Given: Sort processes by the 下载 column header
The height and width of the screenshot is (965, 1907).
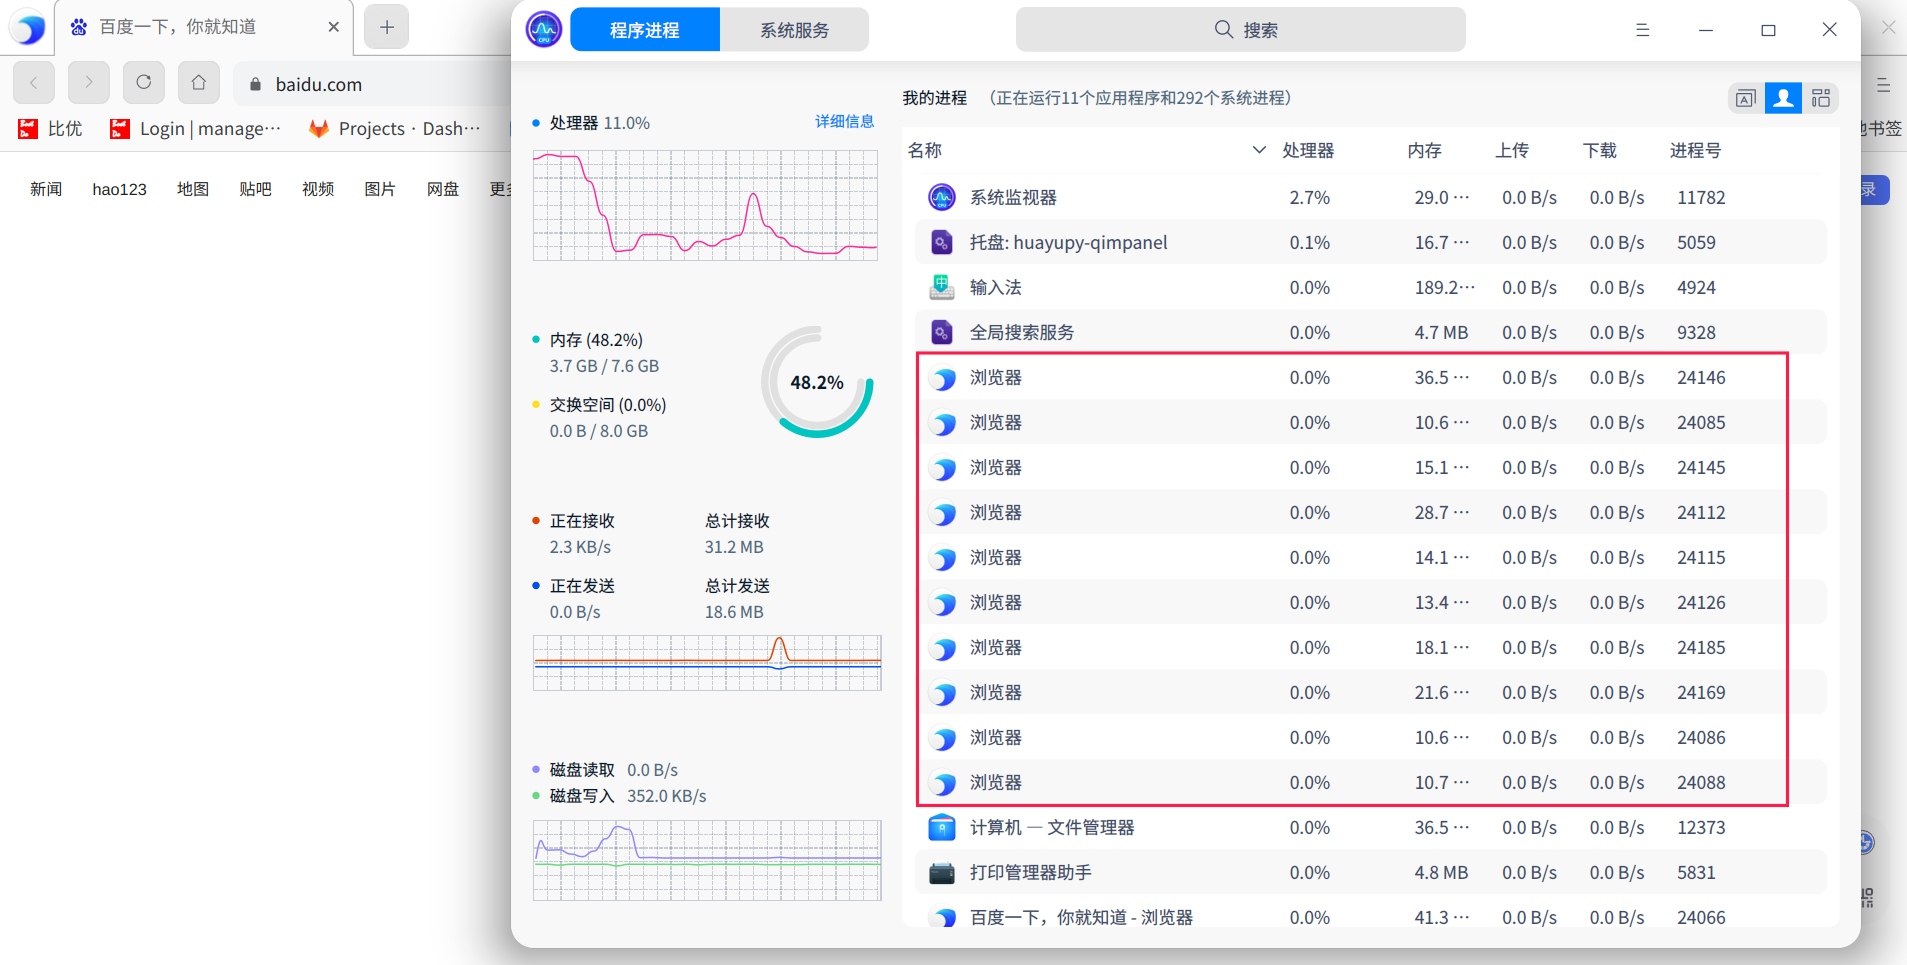Looking at the screenshot, I should point(1600,150).
